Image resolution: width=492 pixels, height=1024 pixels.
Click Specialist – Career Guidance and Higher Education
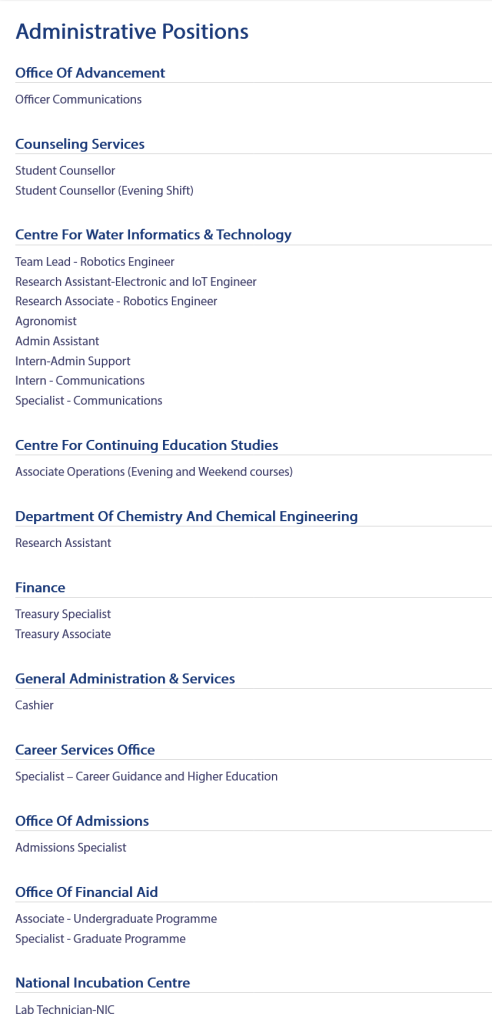click(146, 776)
